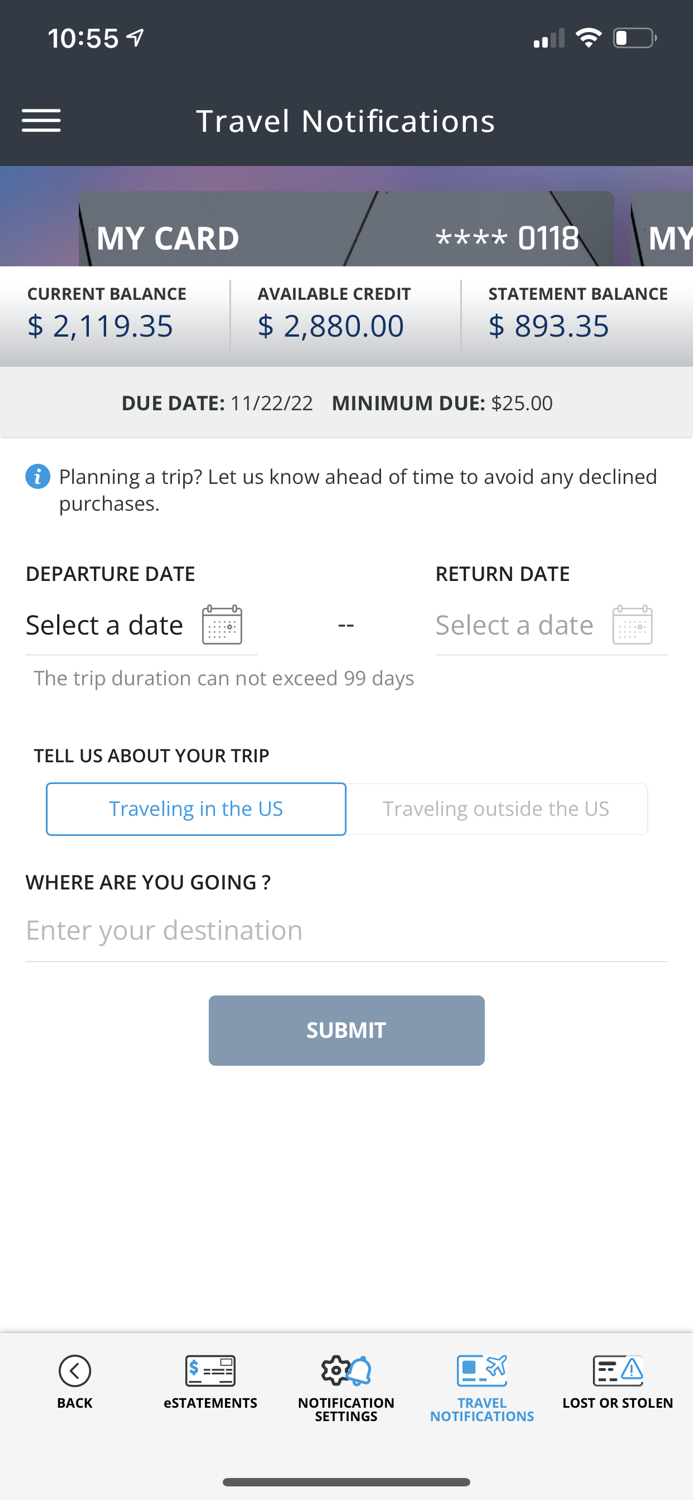
Task: Open the hamburger navigation menu
Action: coord(41,120)
